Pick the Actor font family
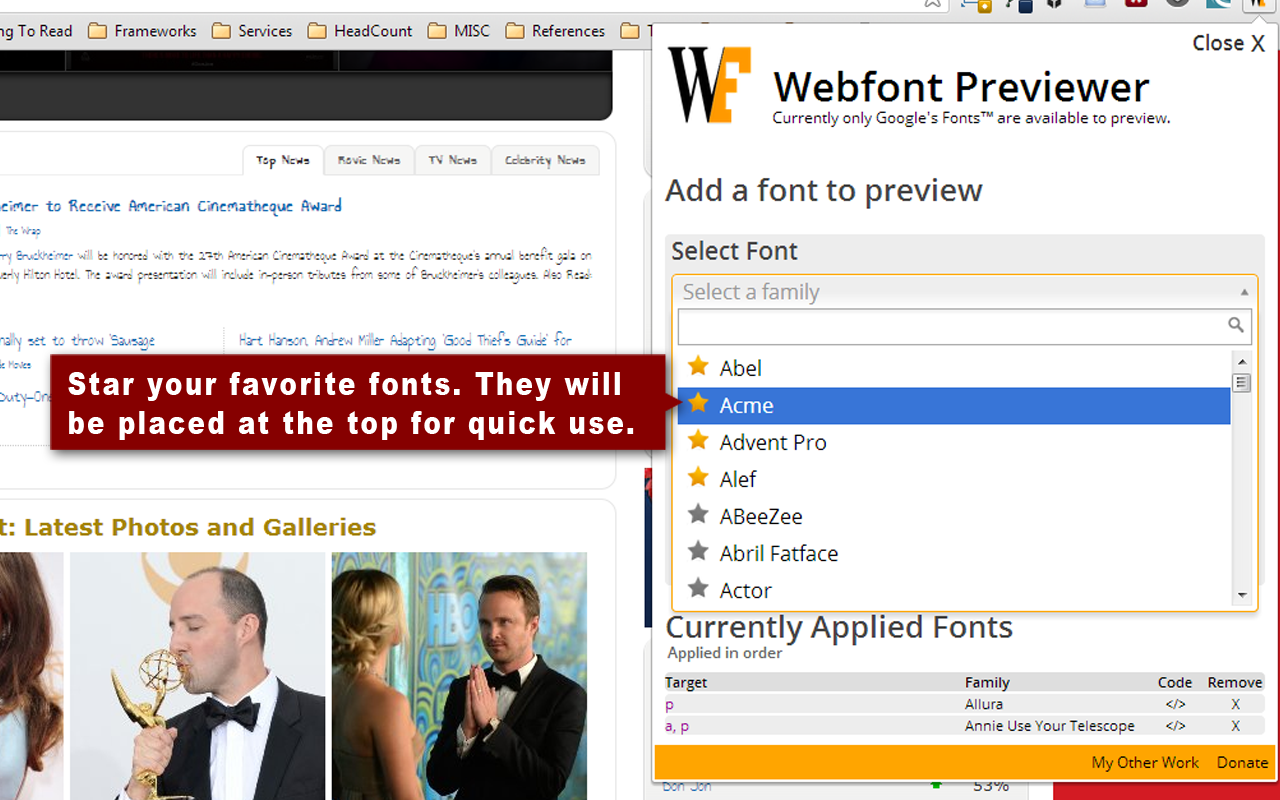The image size is (1280, 800). pos(954,590)
